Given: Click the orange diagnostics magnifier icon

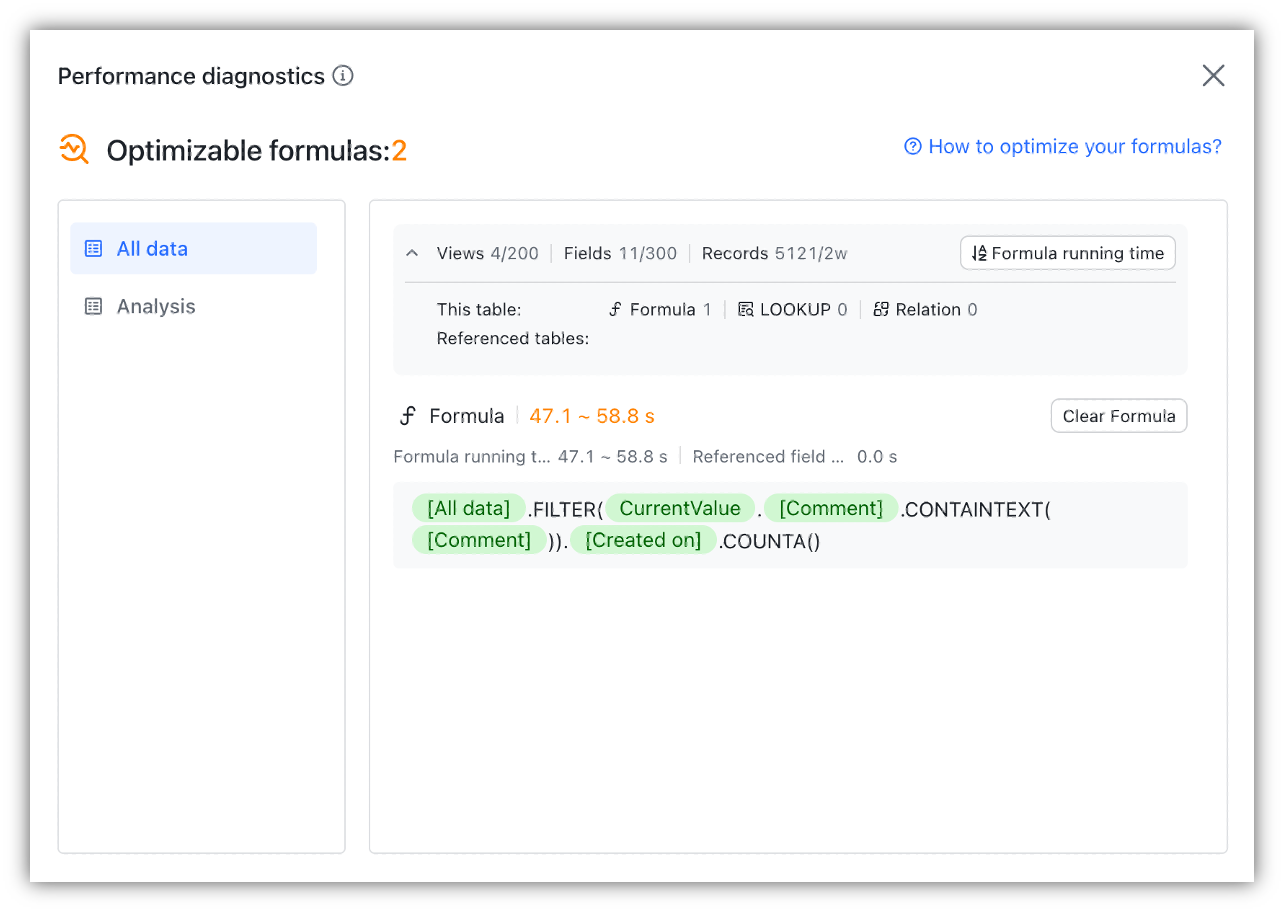Looking at the screenshot, I should click(x=73, y=148).
